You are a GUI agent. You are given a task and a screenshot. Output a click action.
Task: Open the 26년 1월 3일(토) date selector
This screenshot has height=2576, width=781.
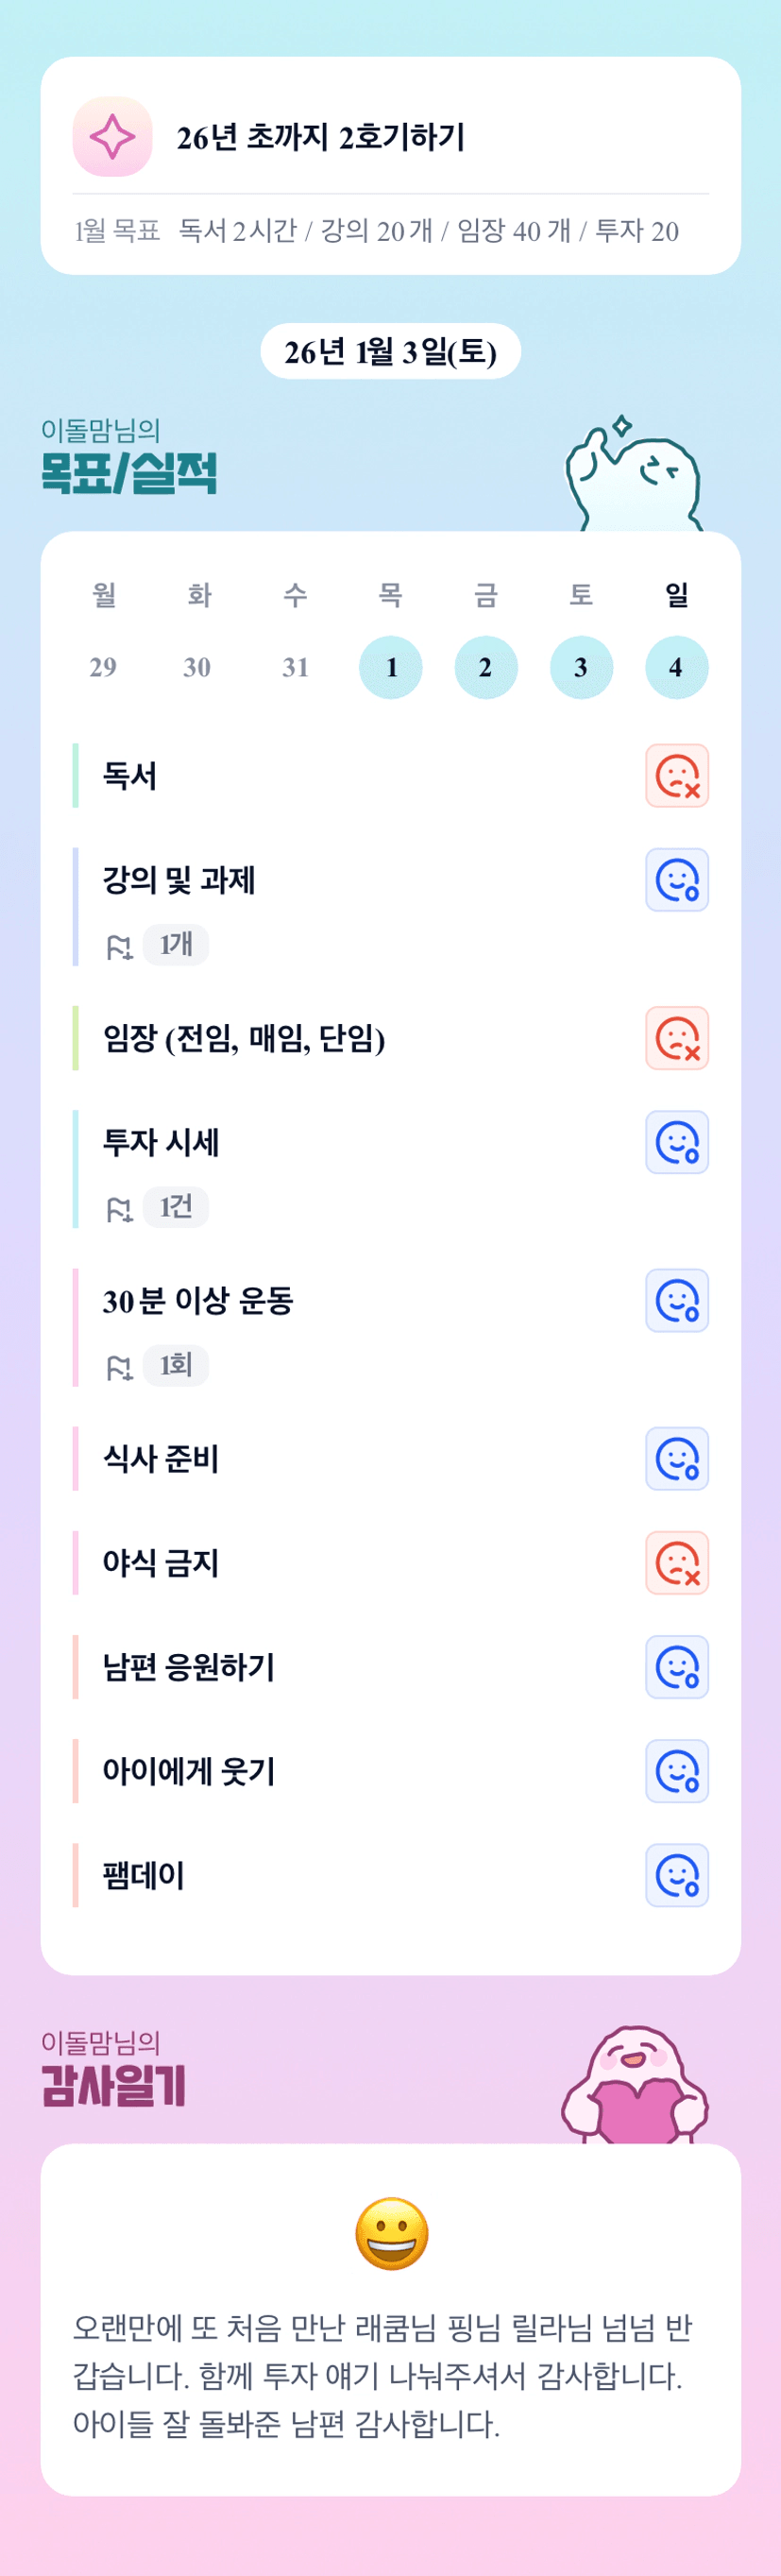click(390, 352)
